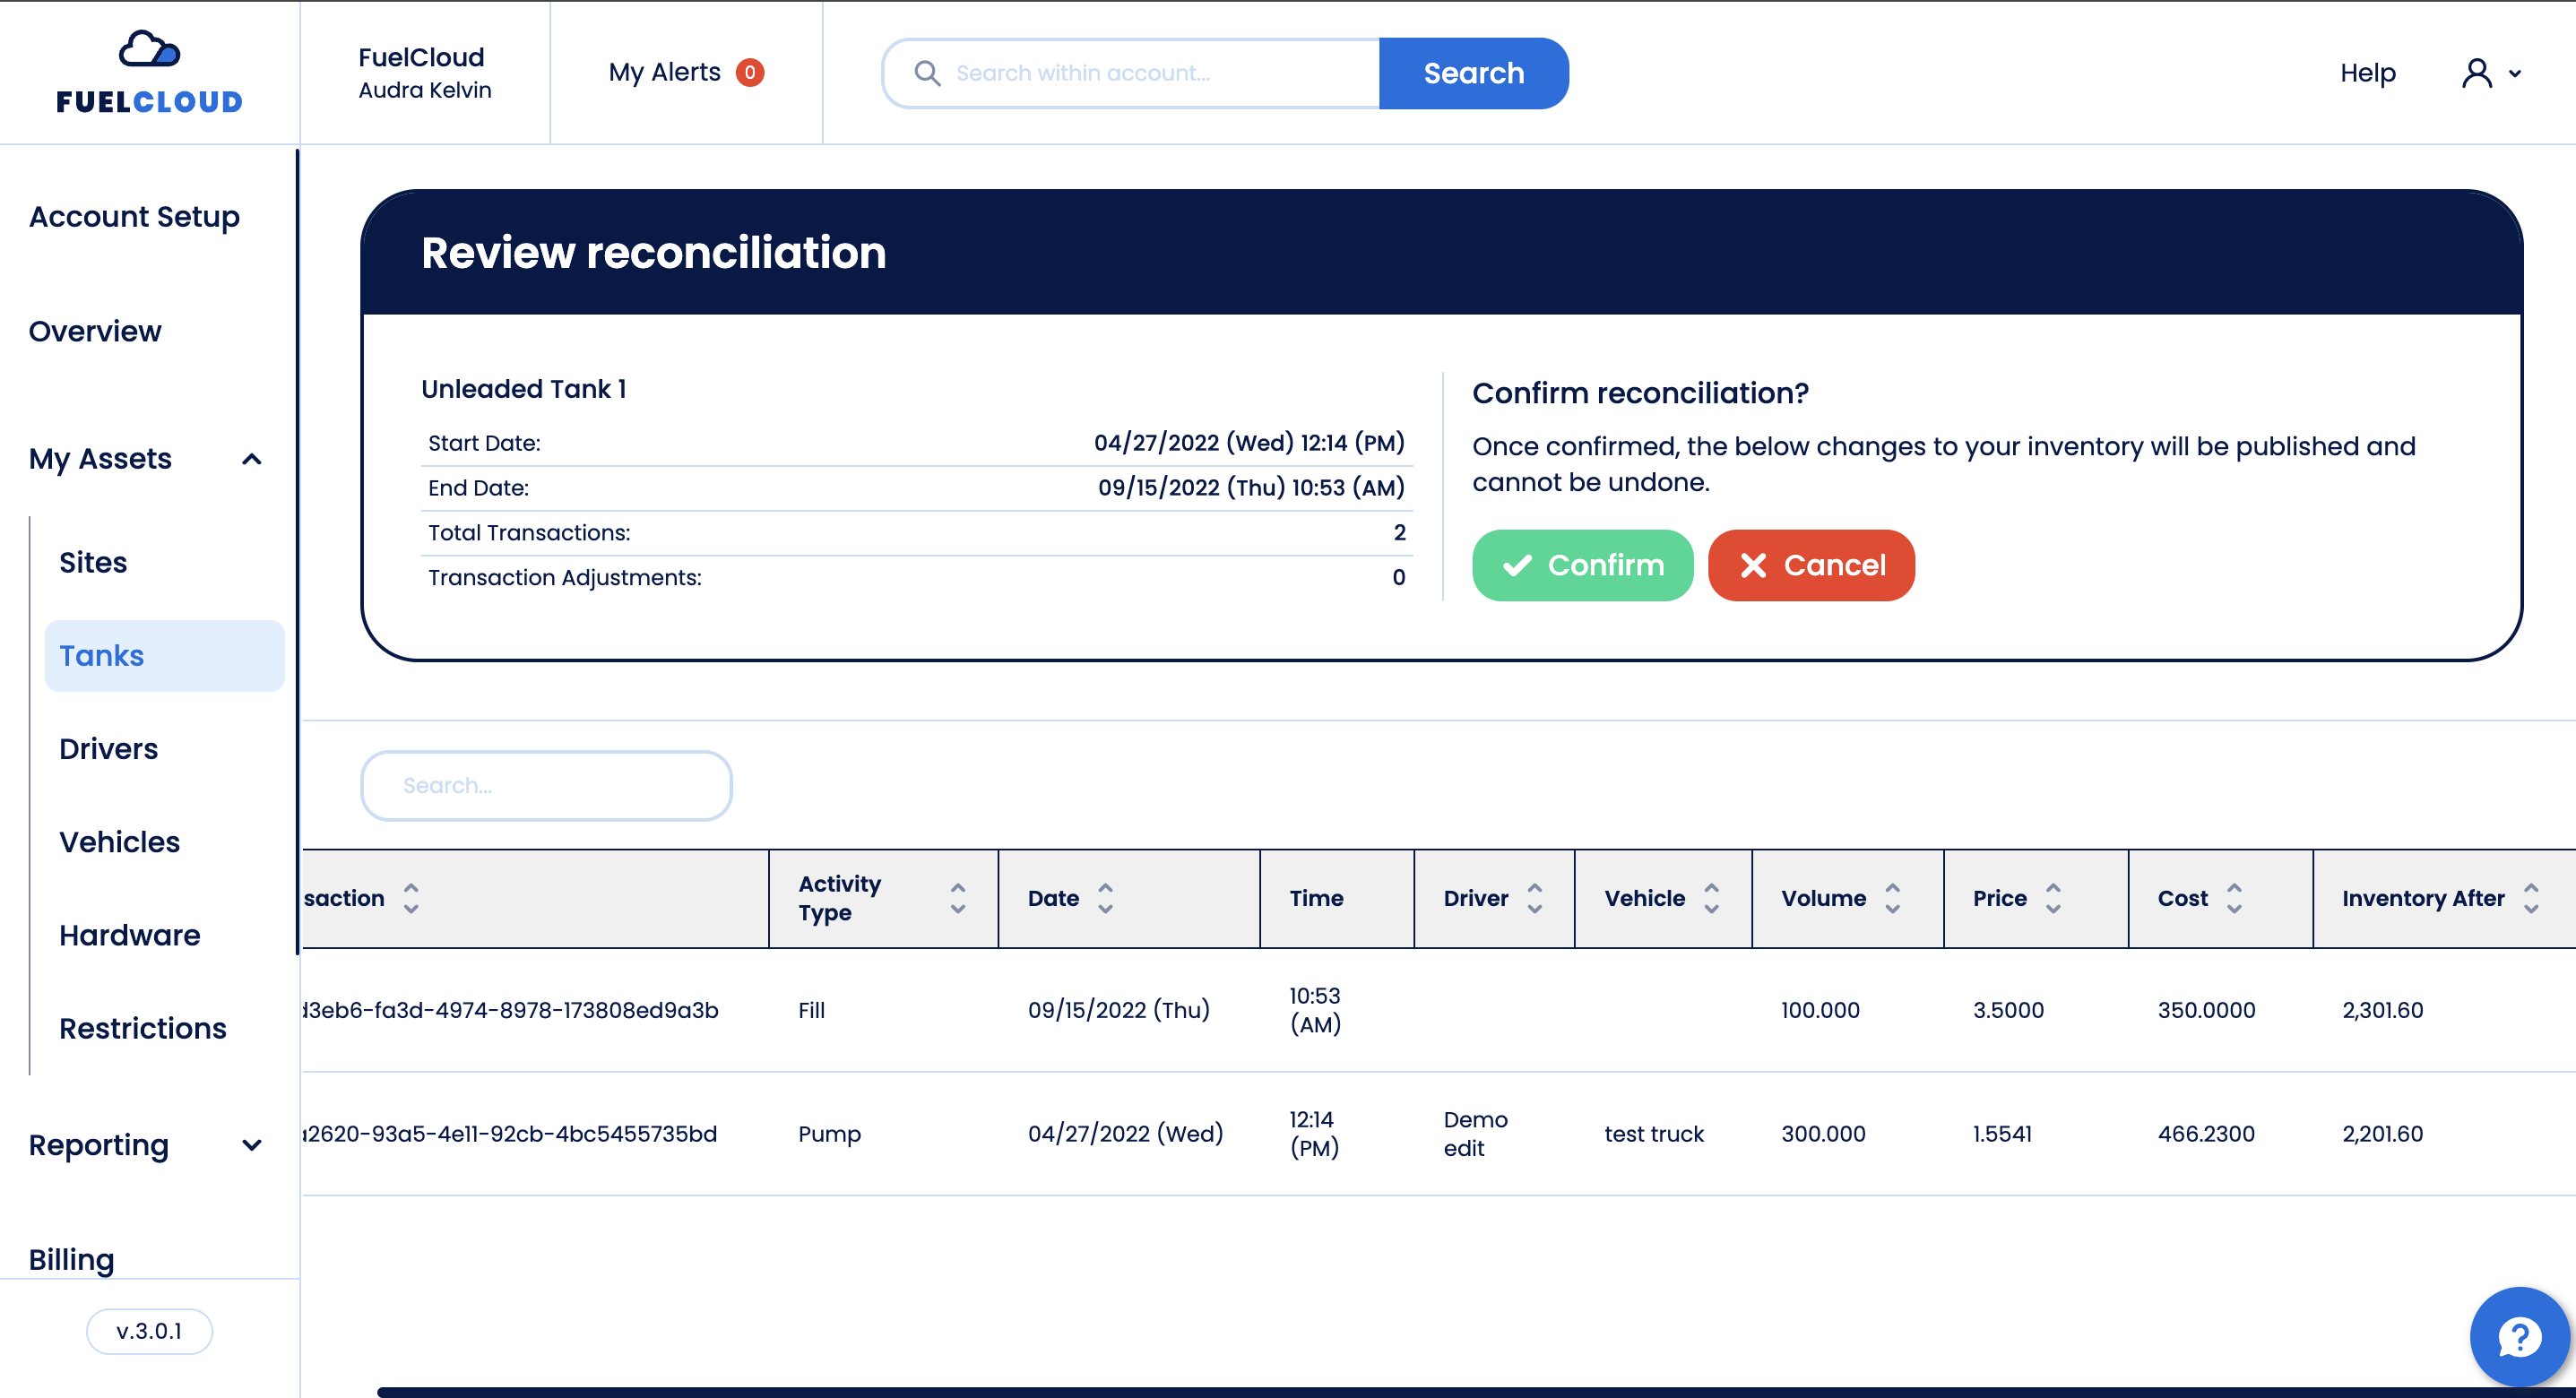The width and height of the screenshot is (2576, 1398).
Task: Sort table by Date column arrows
Action: [x=1105, y=898]
